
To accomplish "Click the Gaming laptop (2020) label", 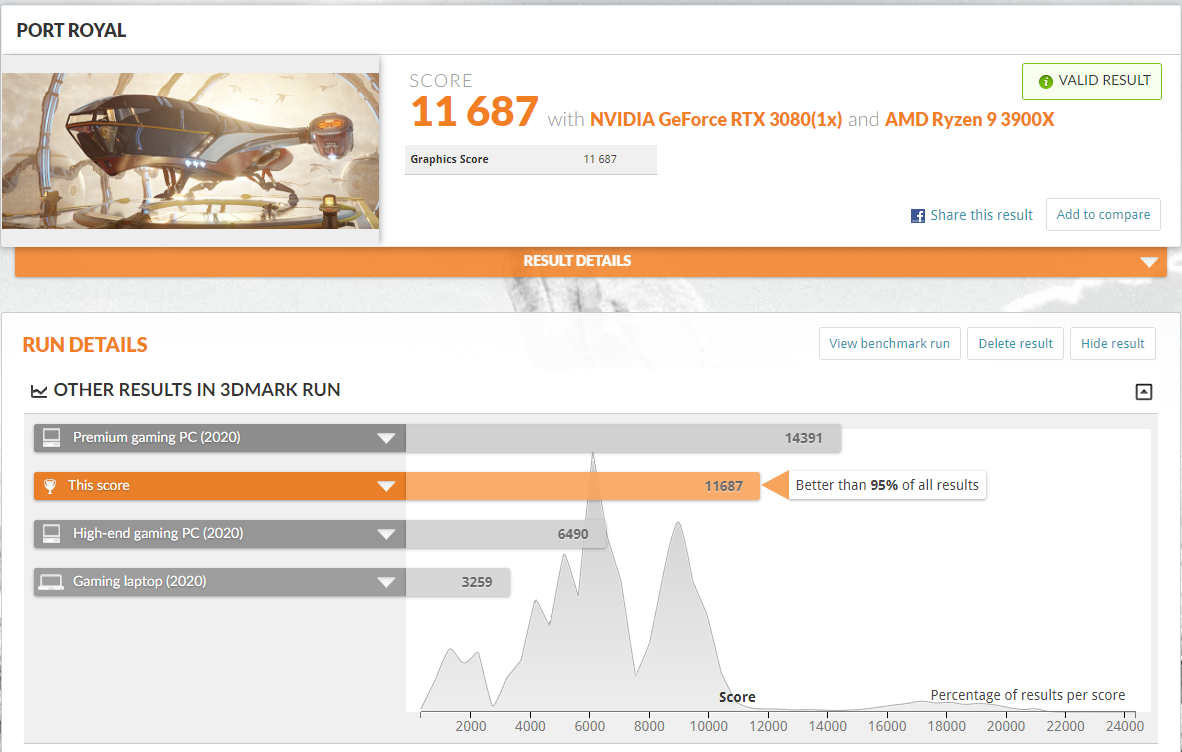I will tap(139, 582).
